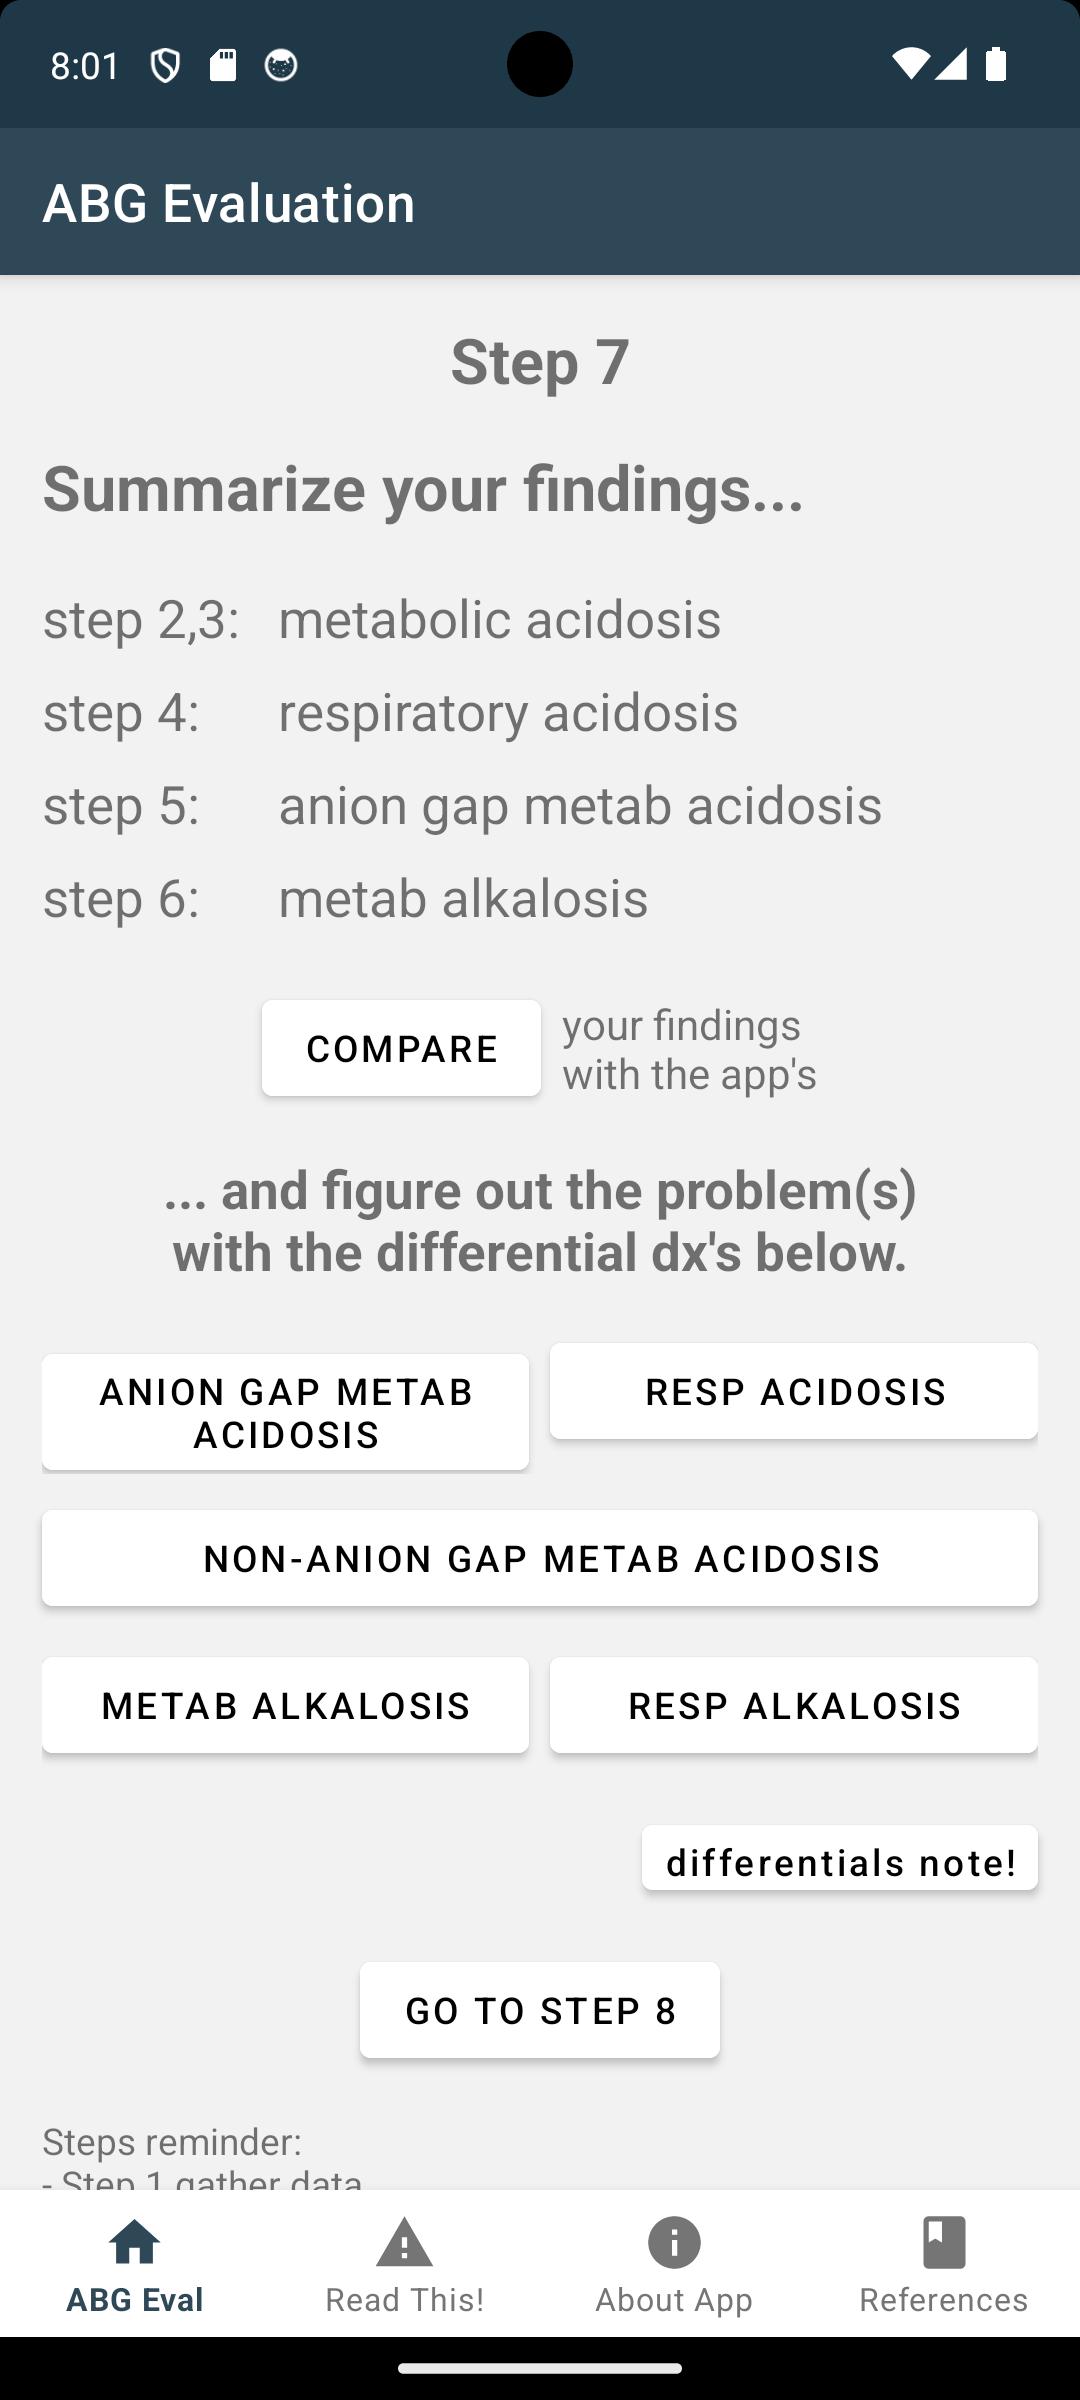Tap the SD card status icon
This screenshot has height=2400, width=1080.
coord(223,65)
